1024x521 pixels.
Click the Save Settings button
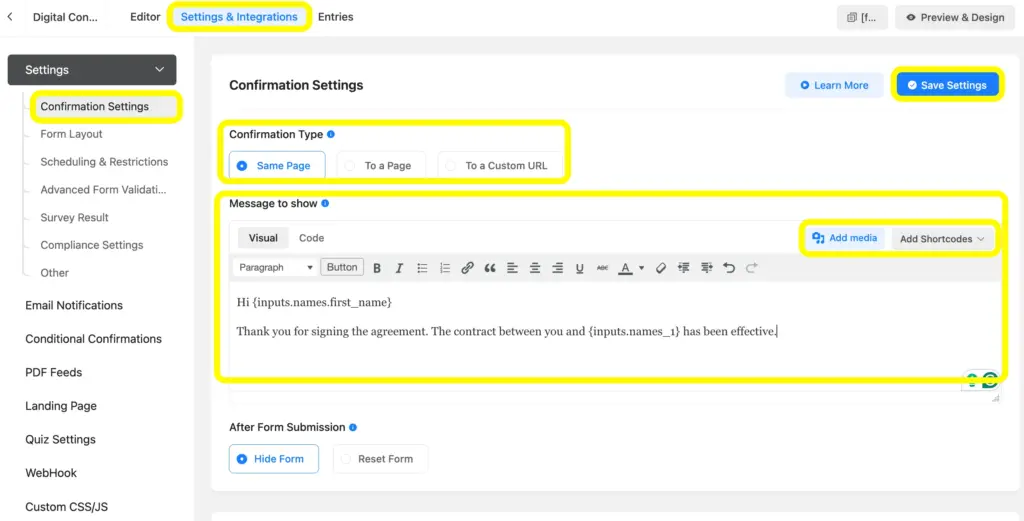pos(947,85)
